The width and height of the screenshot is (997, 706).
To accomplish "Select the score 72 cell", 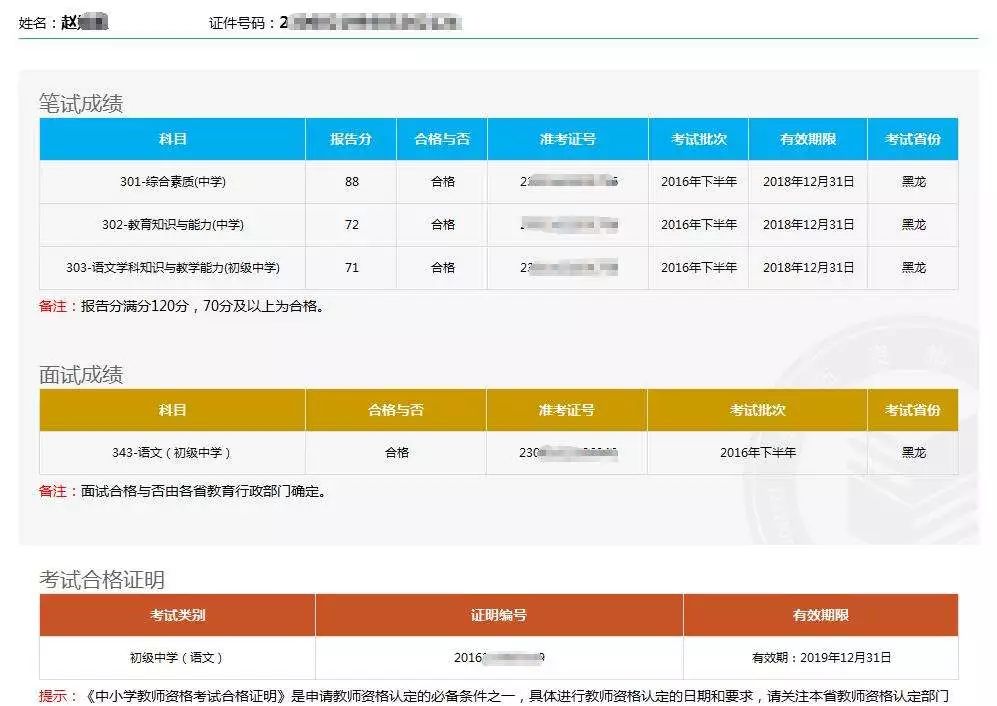I will pyautogui.click(x=351, y=225).
